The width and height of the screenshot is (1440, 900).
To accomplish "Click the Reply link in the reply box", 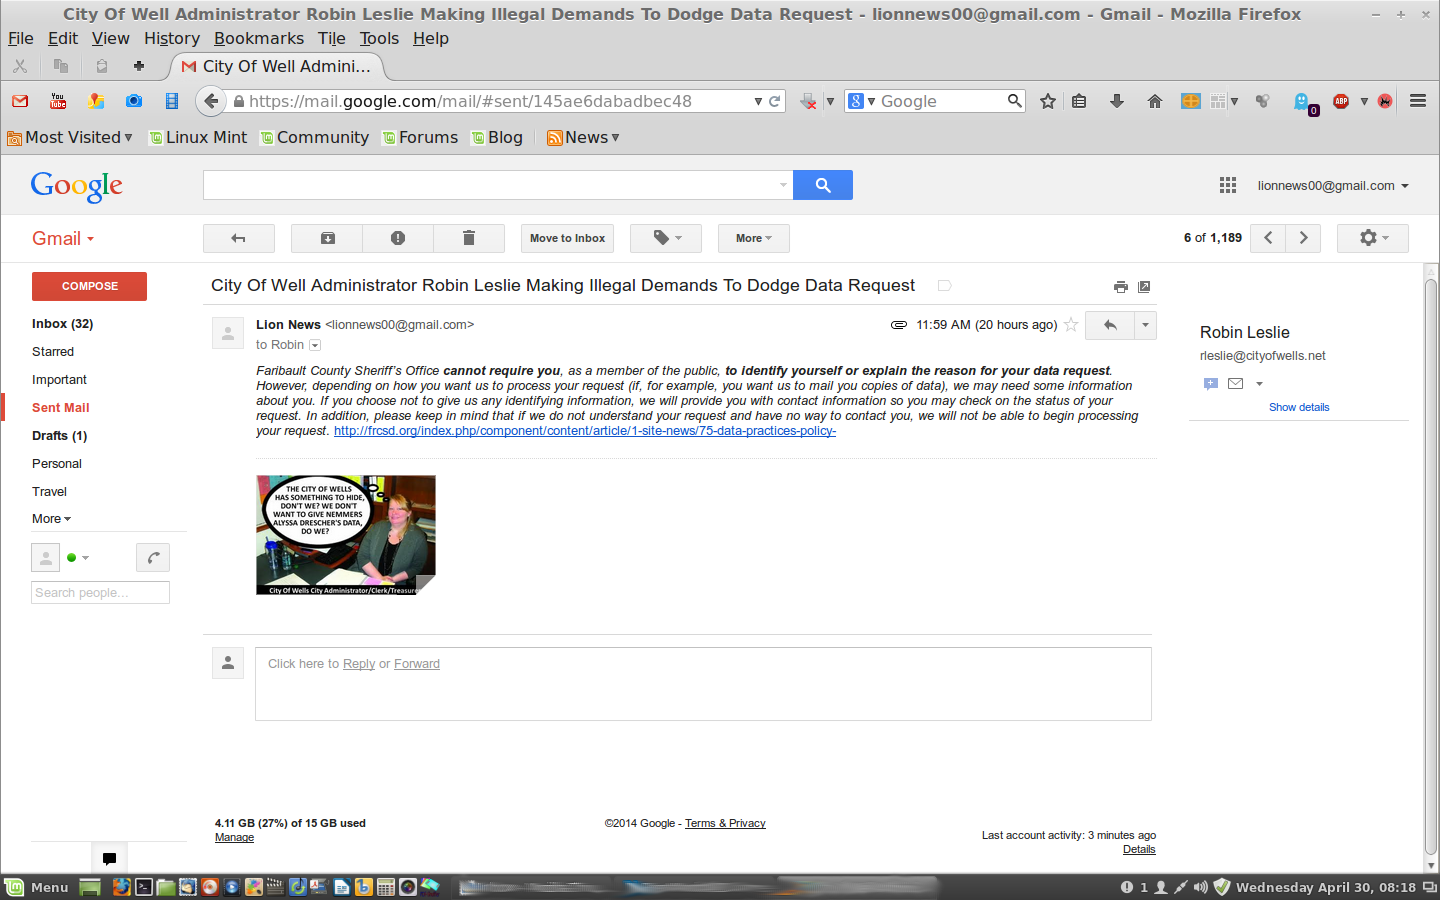I will [359, 664].
